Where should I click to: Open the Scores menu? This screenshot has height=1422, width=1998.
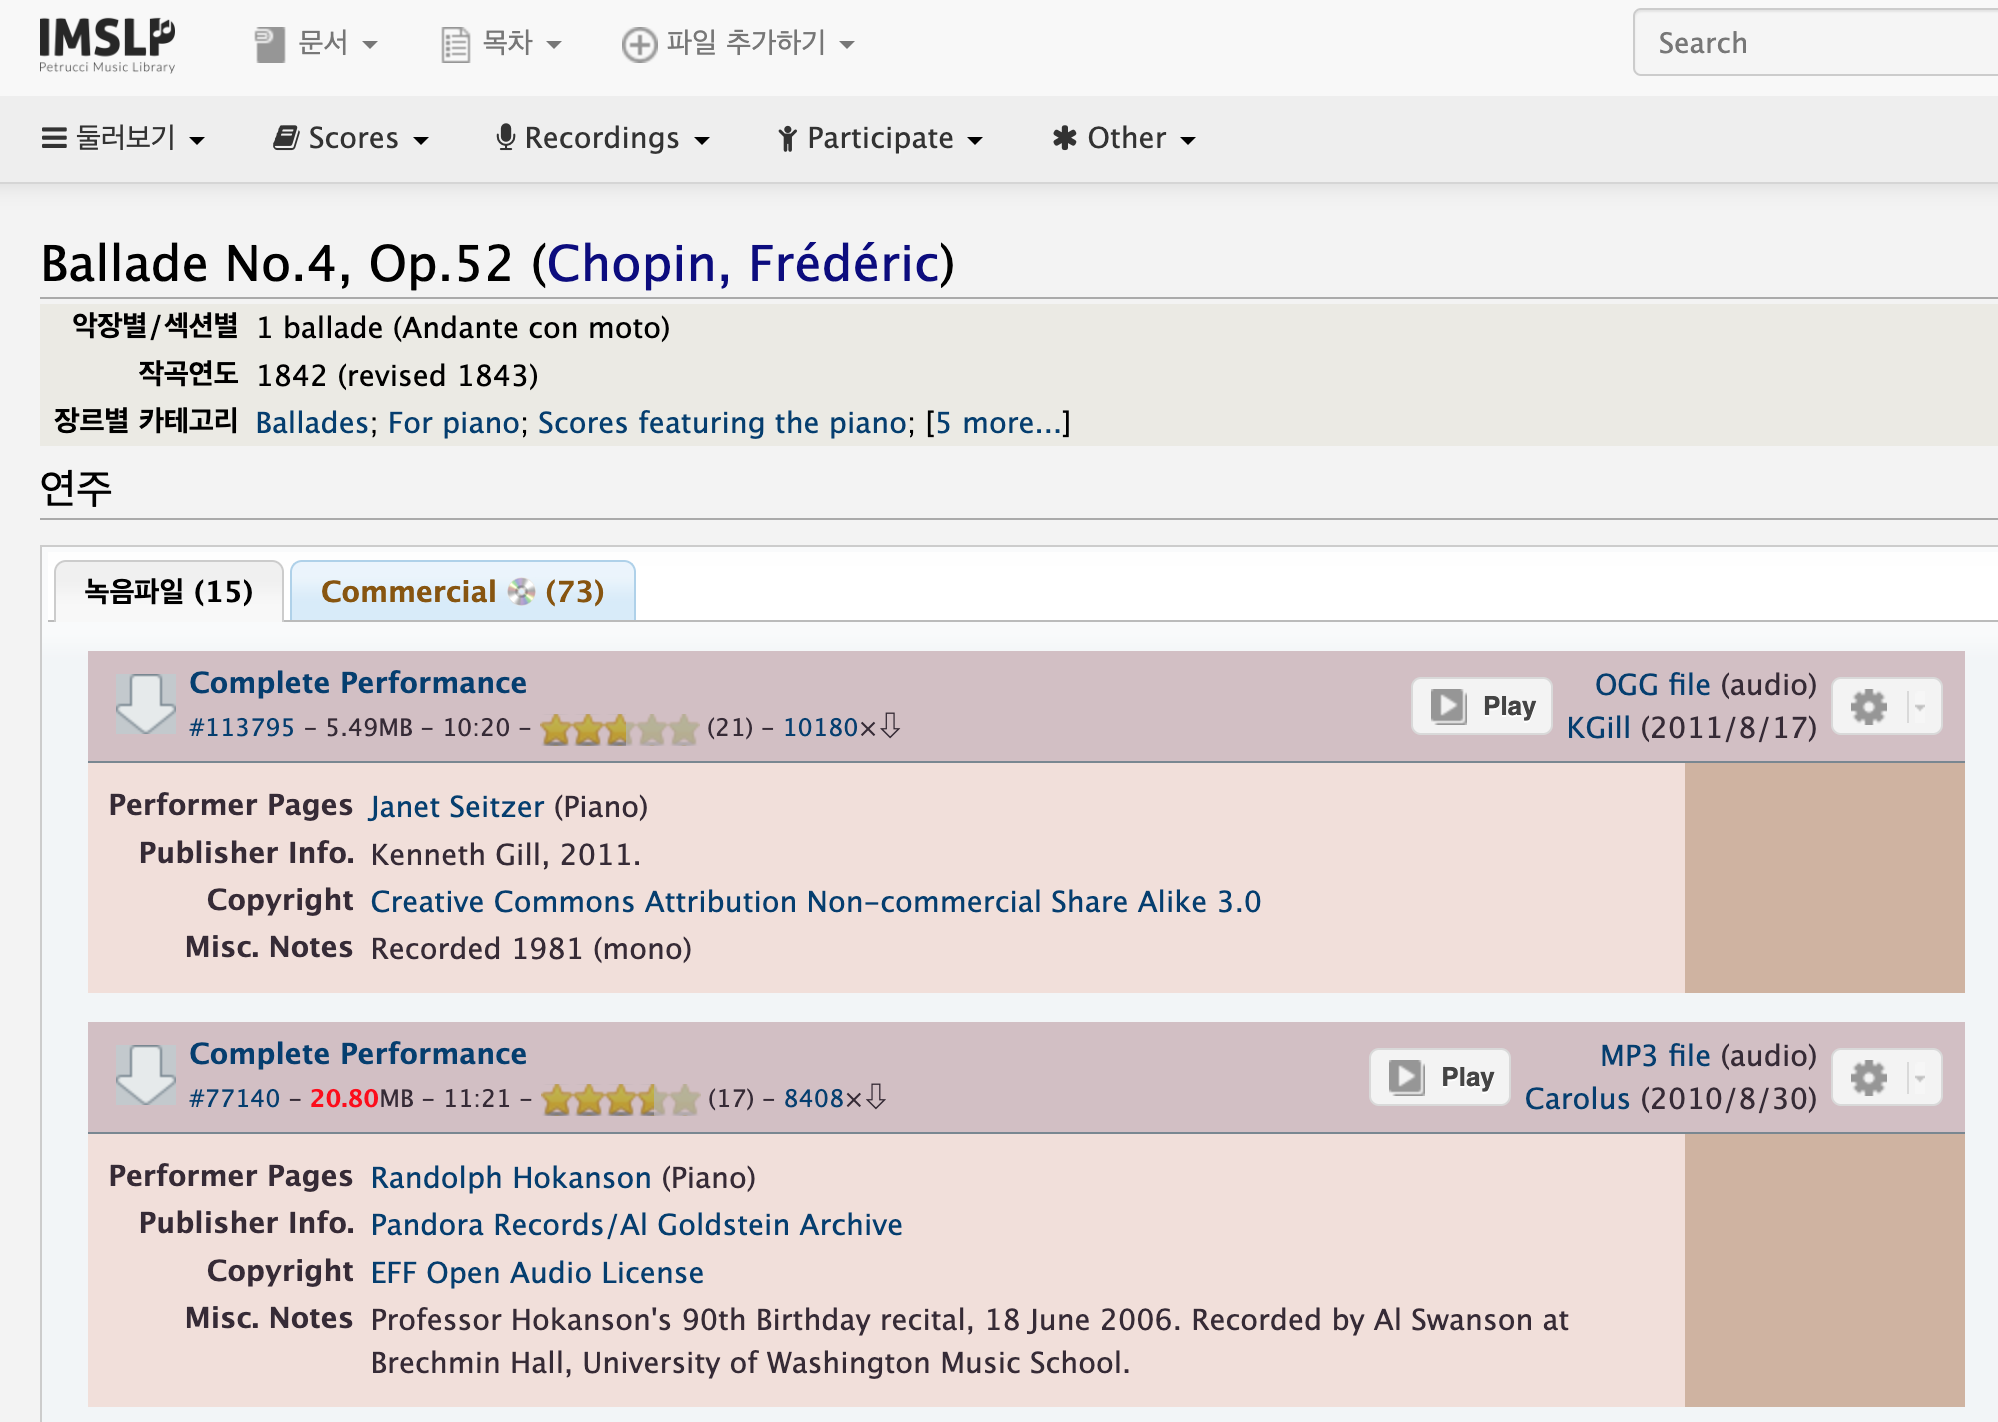point(351,138)
